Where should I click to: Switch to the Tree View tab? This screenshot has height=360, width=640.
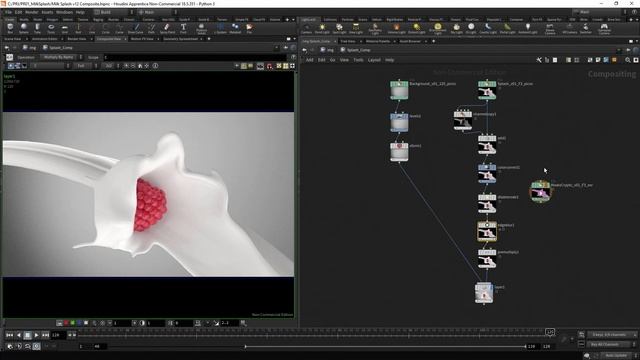coord(348,41)
